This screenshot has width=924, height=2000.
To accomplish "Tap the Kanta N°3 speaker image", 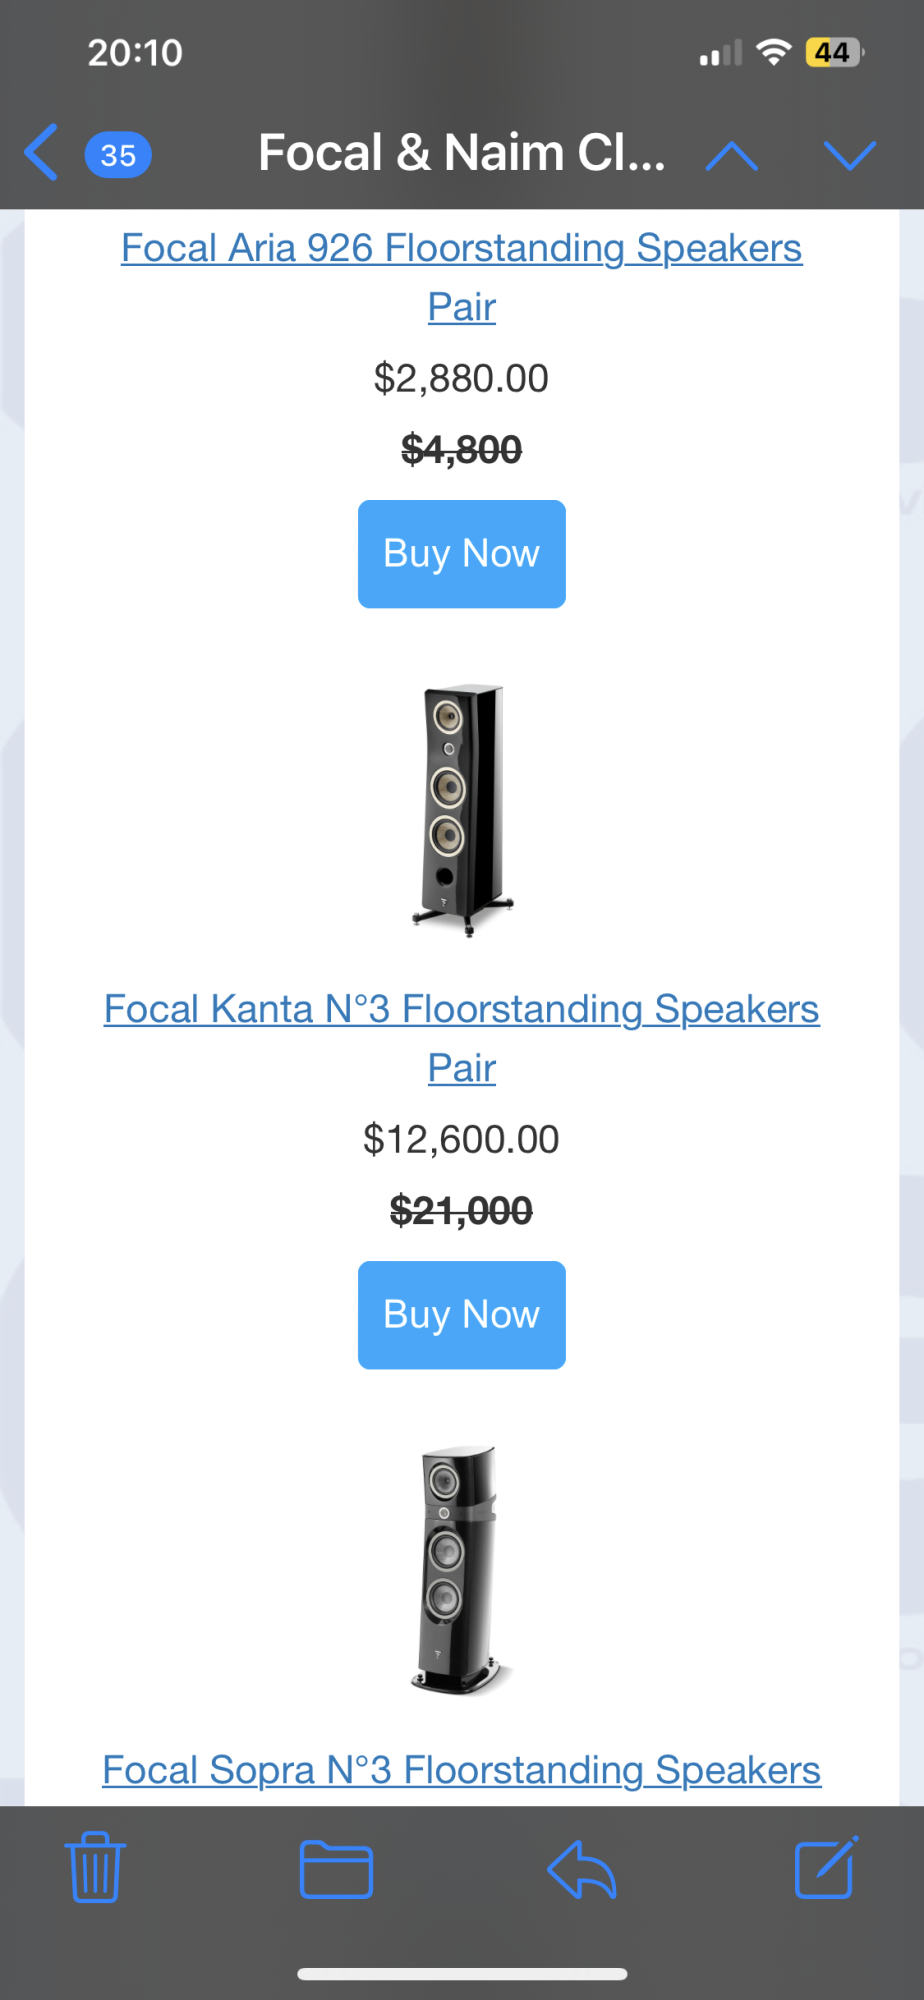I will tap(462, 810).
